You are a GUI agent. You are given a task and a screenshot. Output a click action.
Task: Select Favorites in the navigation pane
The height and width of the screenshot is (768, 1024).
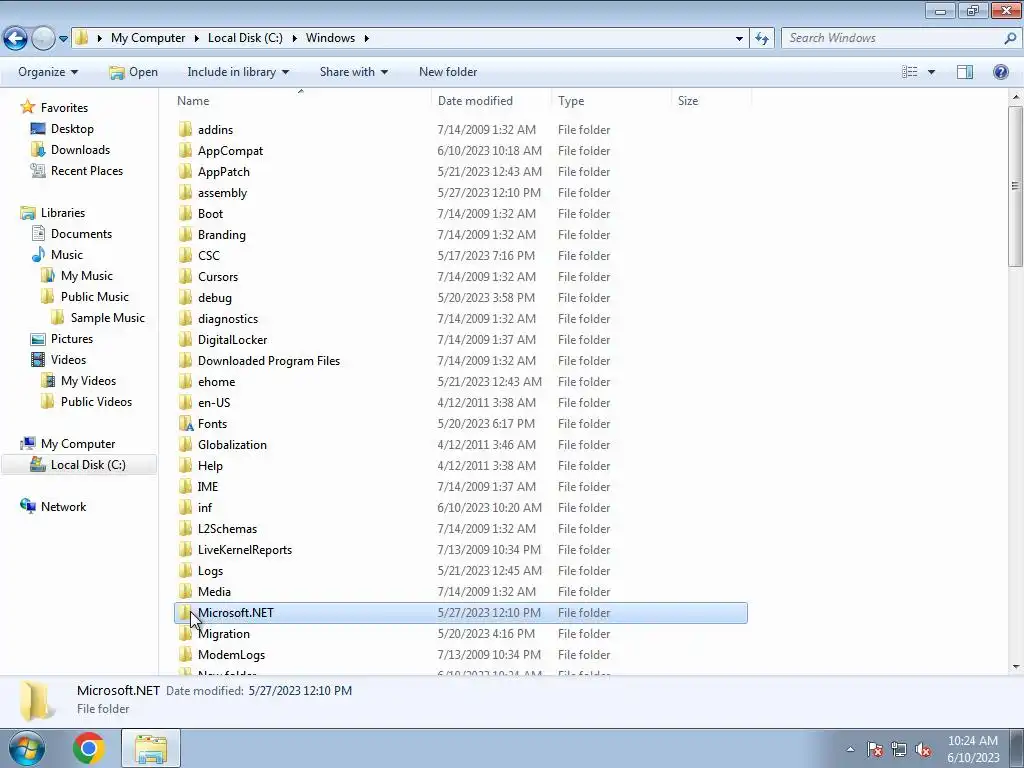click(x=64, y=108)
